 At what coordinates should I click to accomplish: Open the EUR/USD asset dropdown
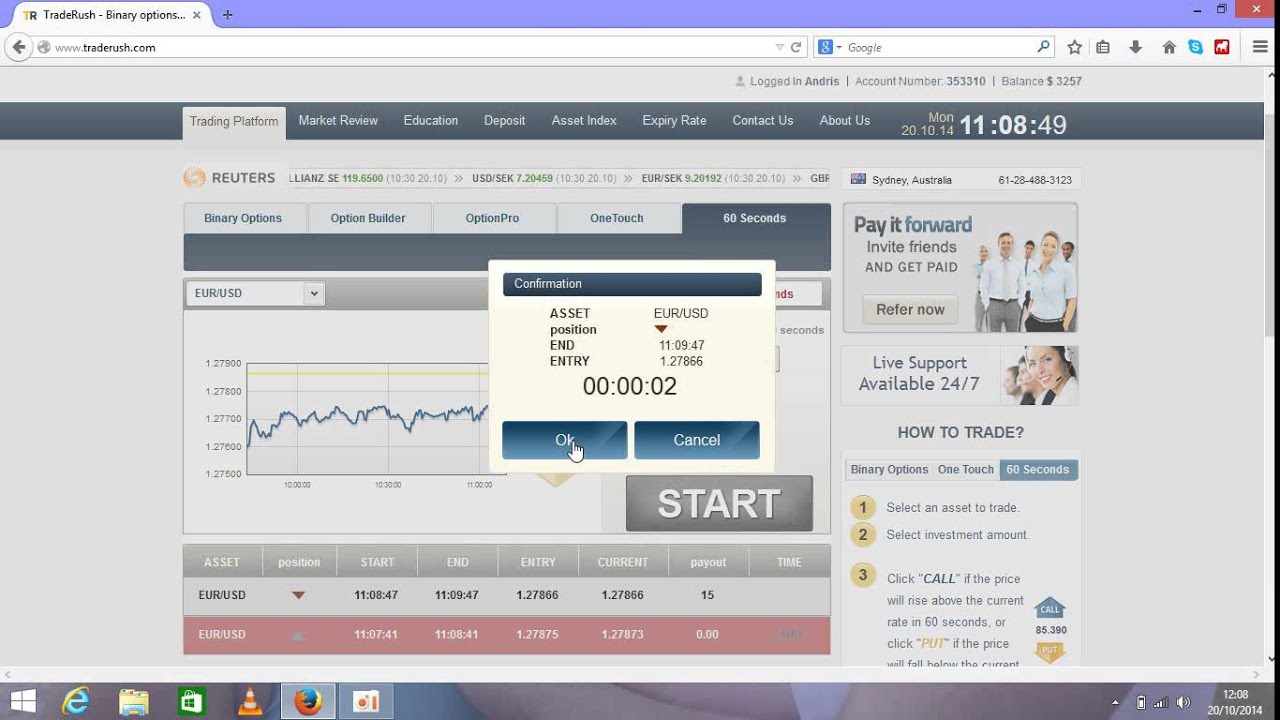tap(255, 293)
